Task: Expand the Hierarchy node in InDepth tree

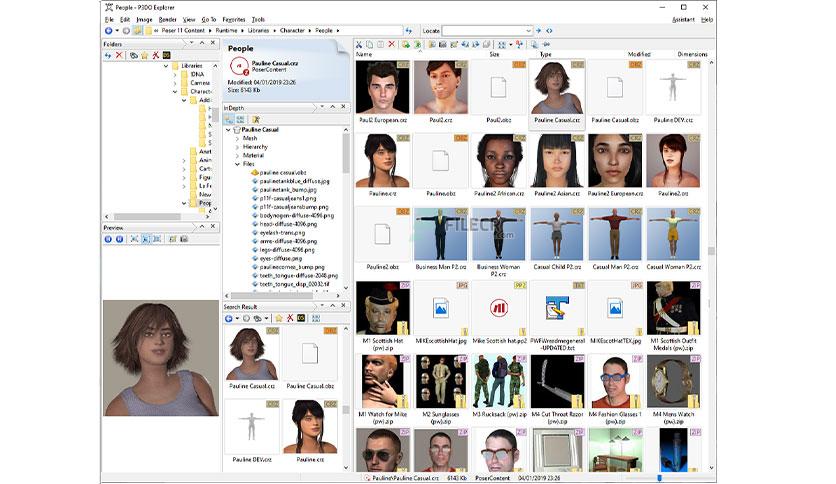Action: click(237, 147)
